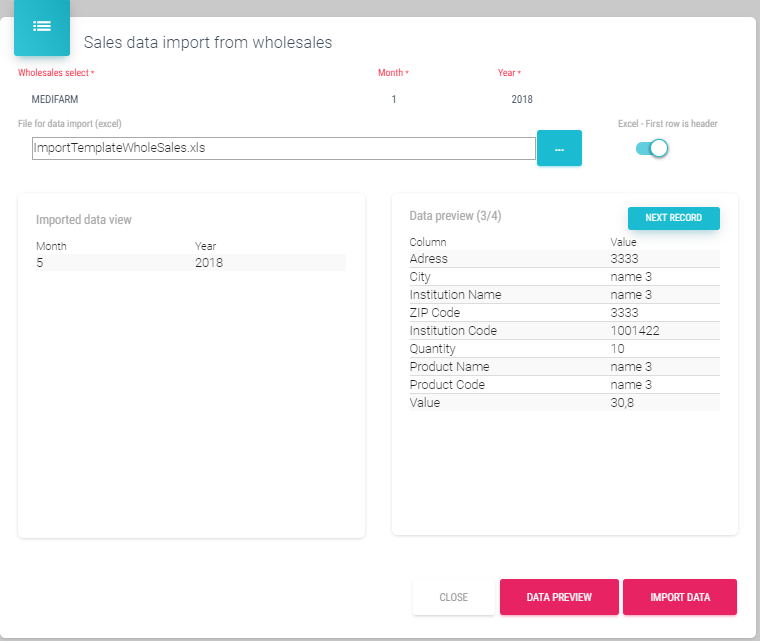Image resolution: width=760 pixels, height=641 pixels.
Task: Browse for file with the ellipsis button
Action: click(559, 148)
